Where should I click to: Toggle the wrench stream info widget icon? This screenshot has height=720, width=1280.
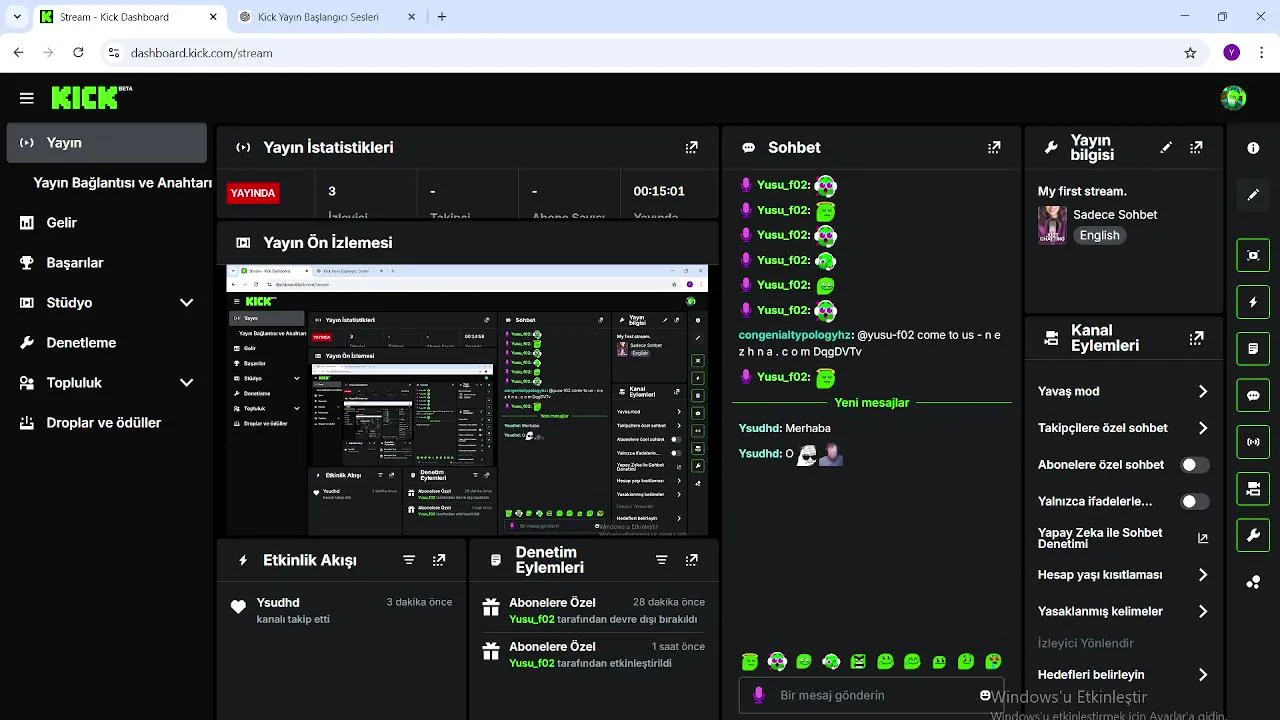(x=1253, y=535)
